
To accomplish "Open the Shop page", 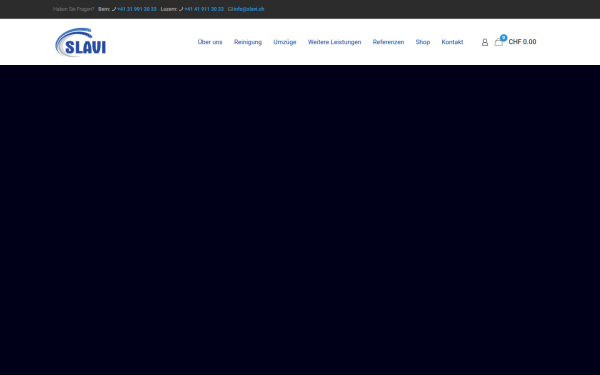I will point(422,42).
